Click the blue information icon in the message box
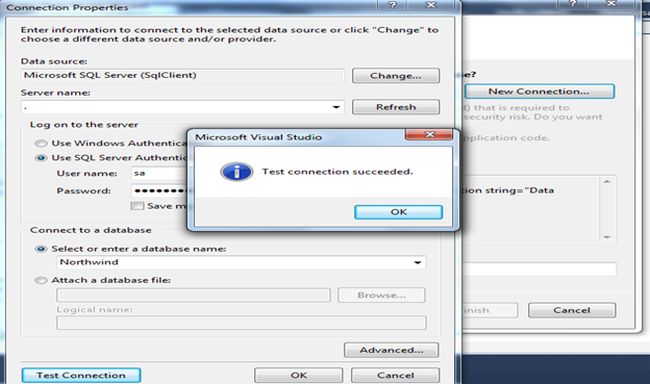Image resolution: width=650 pixels, height=384 pixels. [x=236, y=171]
